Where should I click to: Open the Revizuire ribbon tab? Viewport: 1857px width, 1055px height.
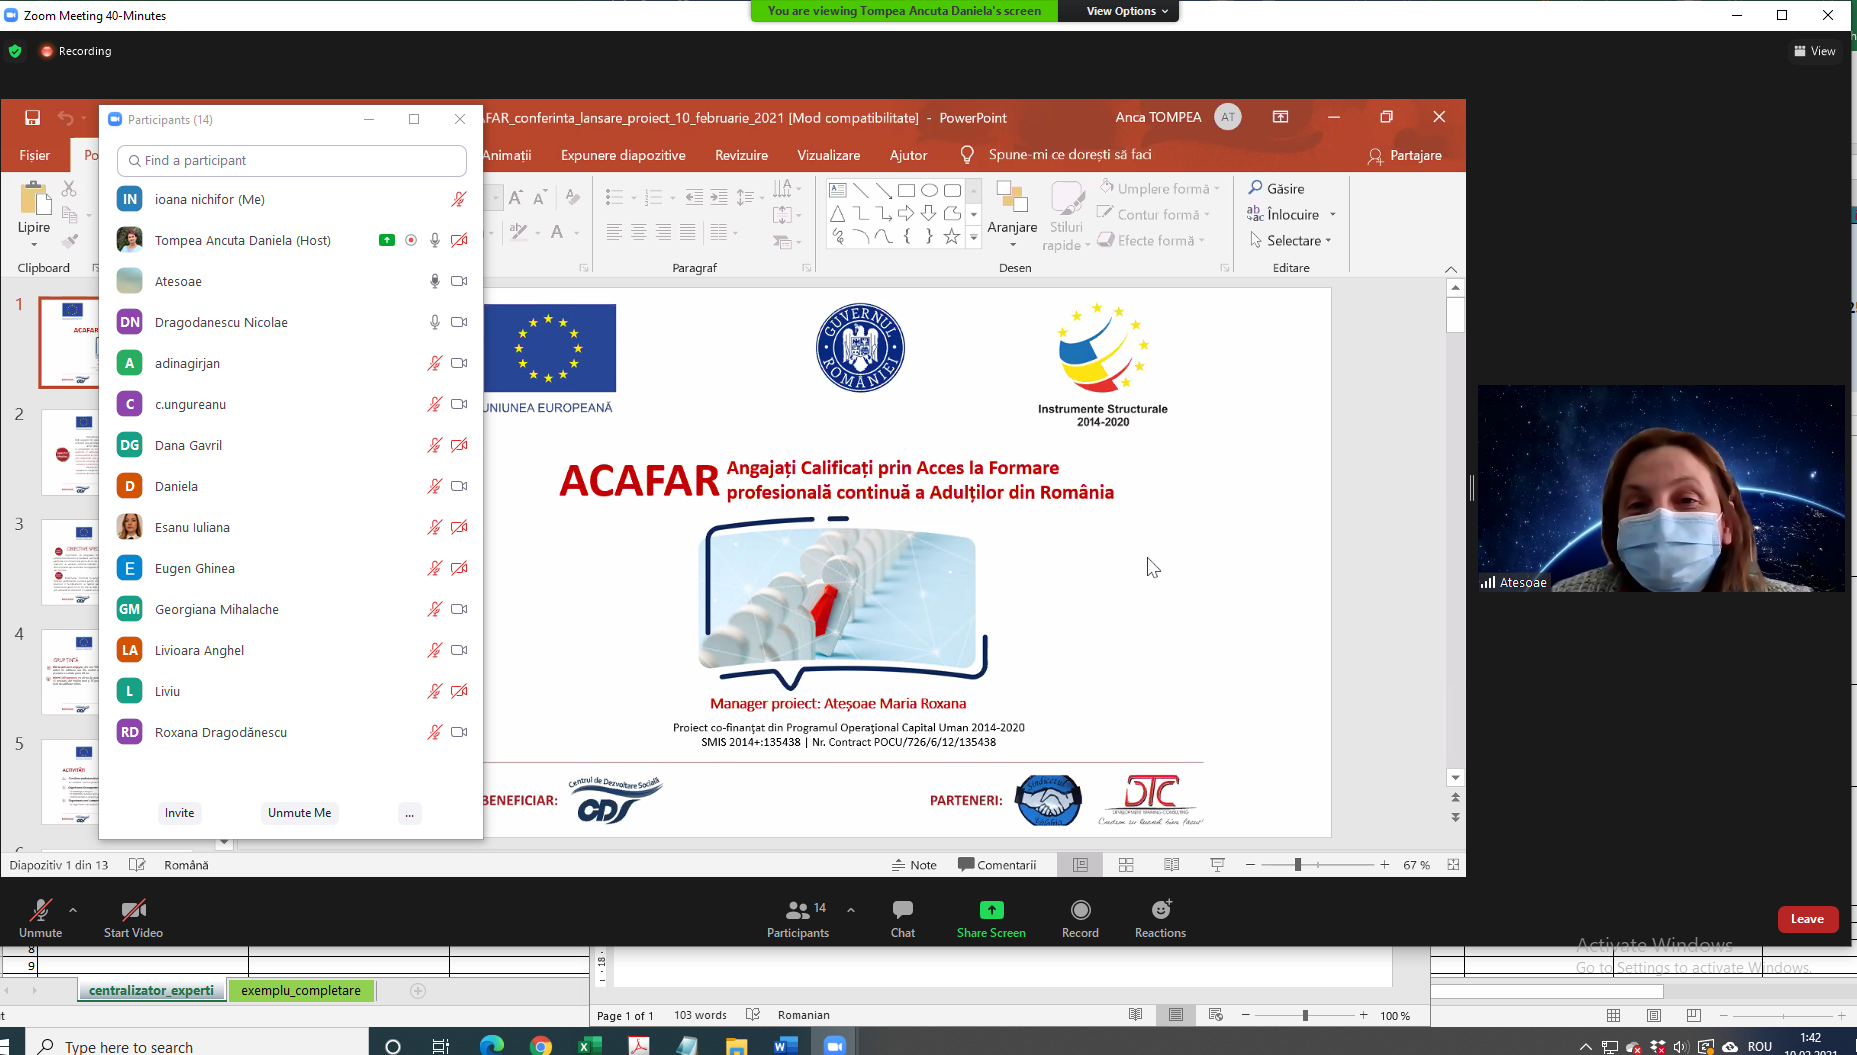coord(741,155)
